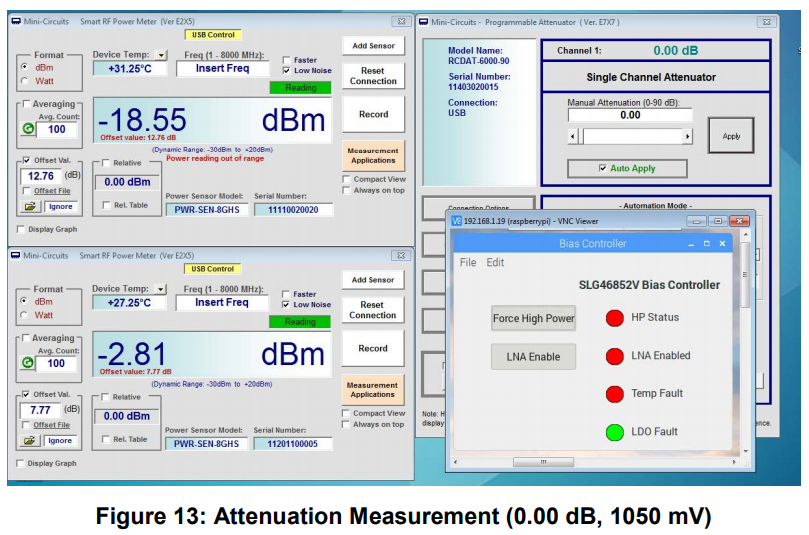Click PWR-SEN-8GHS model in bottom power meter
Viewport: 809px width, 535px height.
coord(206,444)
